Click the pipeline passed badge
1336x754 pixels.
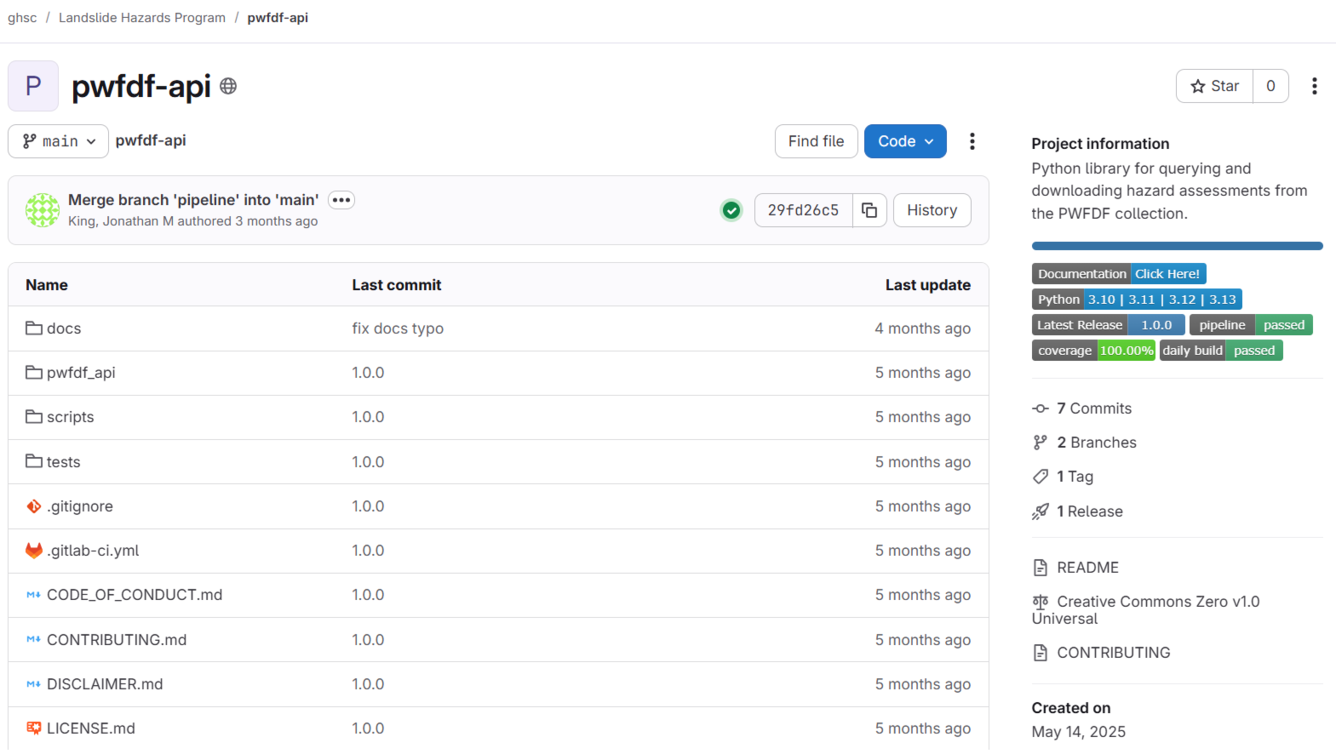(1251, 325)
